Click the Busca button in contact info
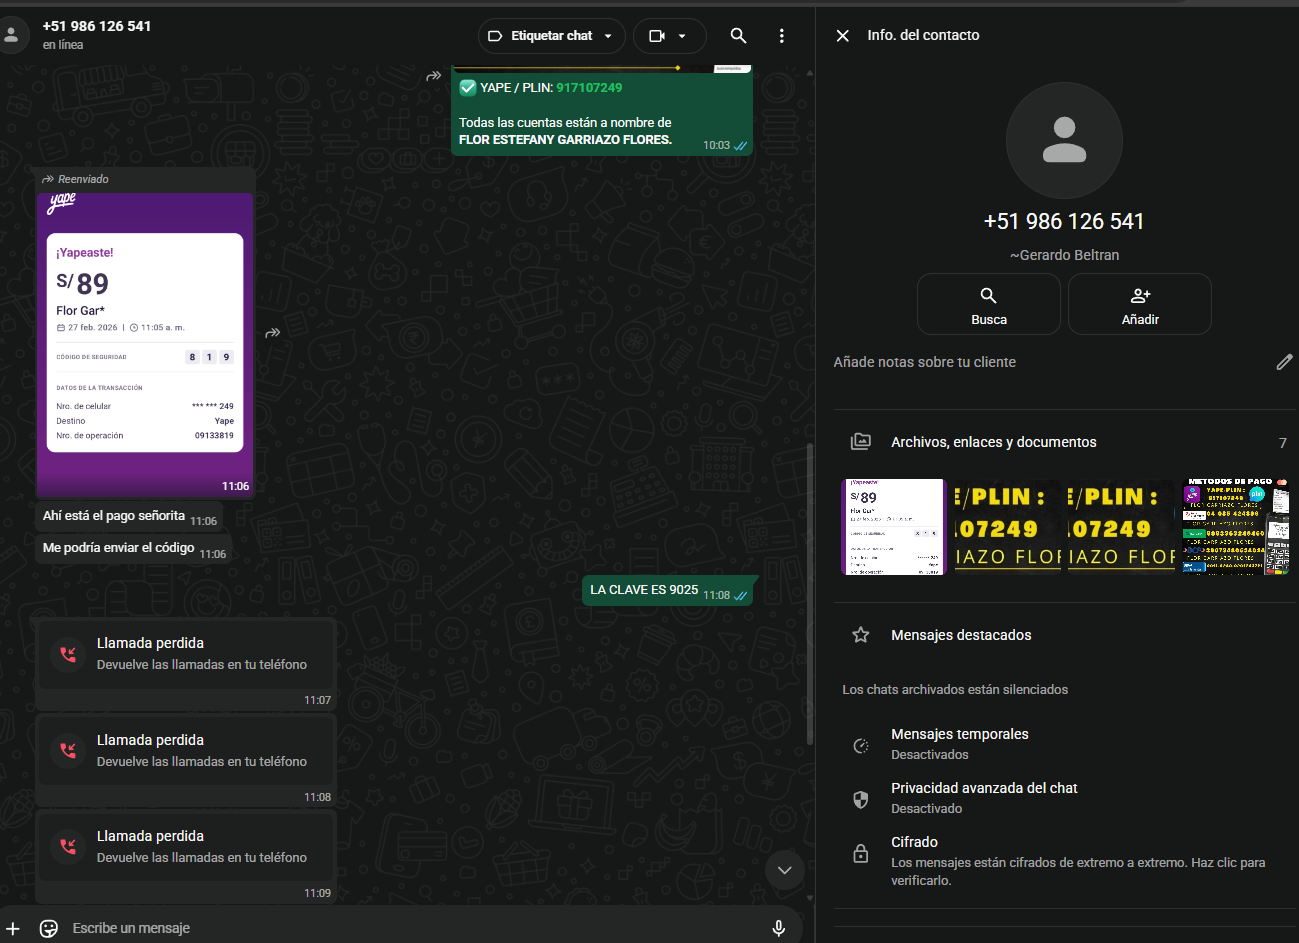Screen dimensions: 1299x943 [x=988, y=304]
